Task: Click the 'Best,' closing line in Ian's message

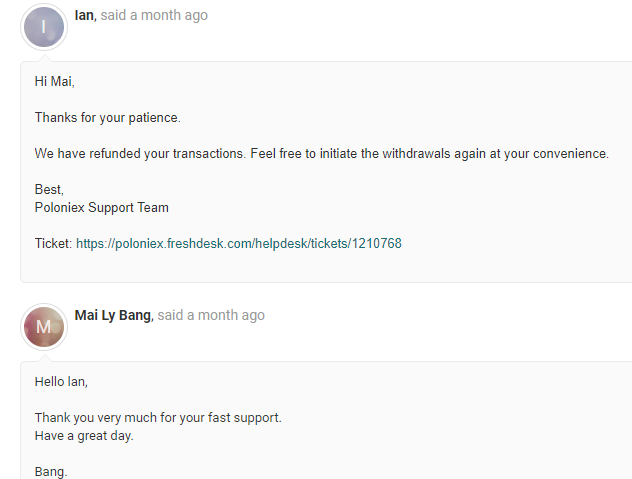Action: coord(49,190)
